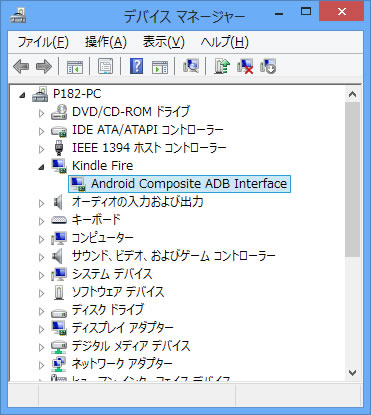Expand the キーボード node

[x=41, y=221]
